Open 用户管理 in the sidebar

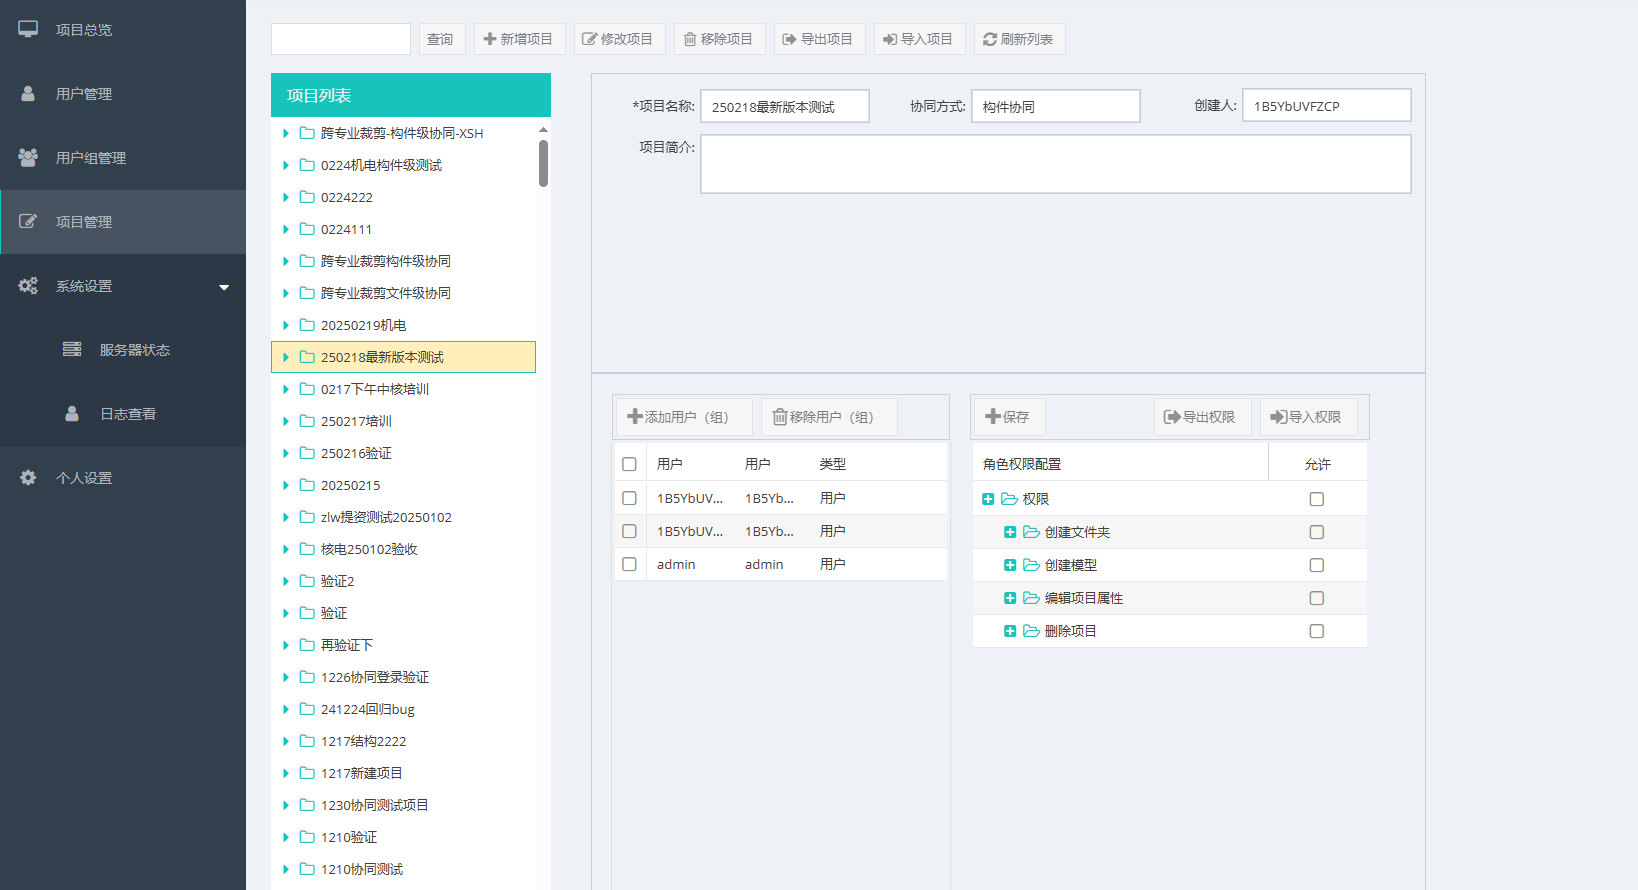(x=84, y=94)
